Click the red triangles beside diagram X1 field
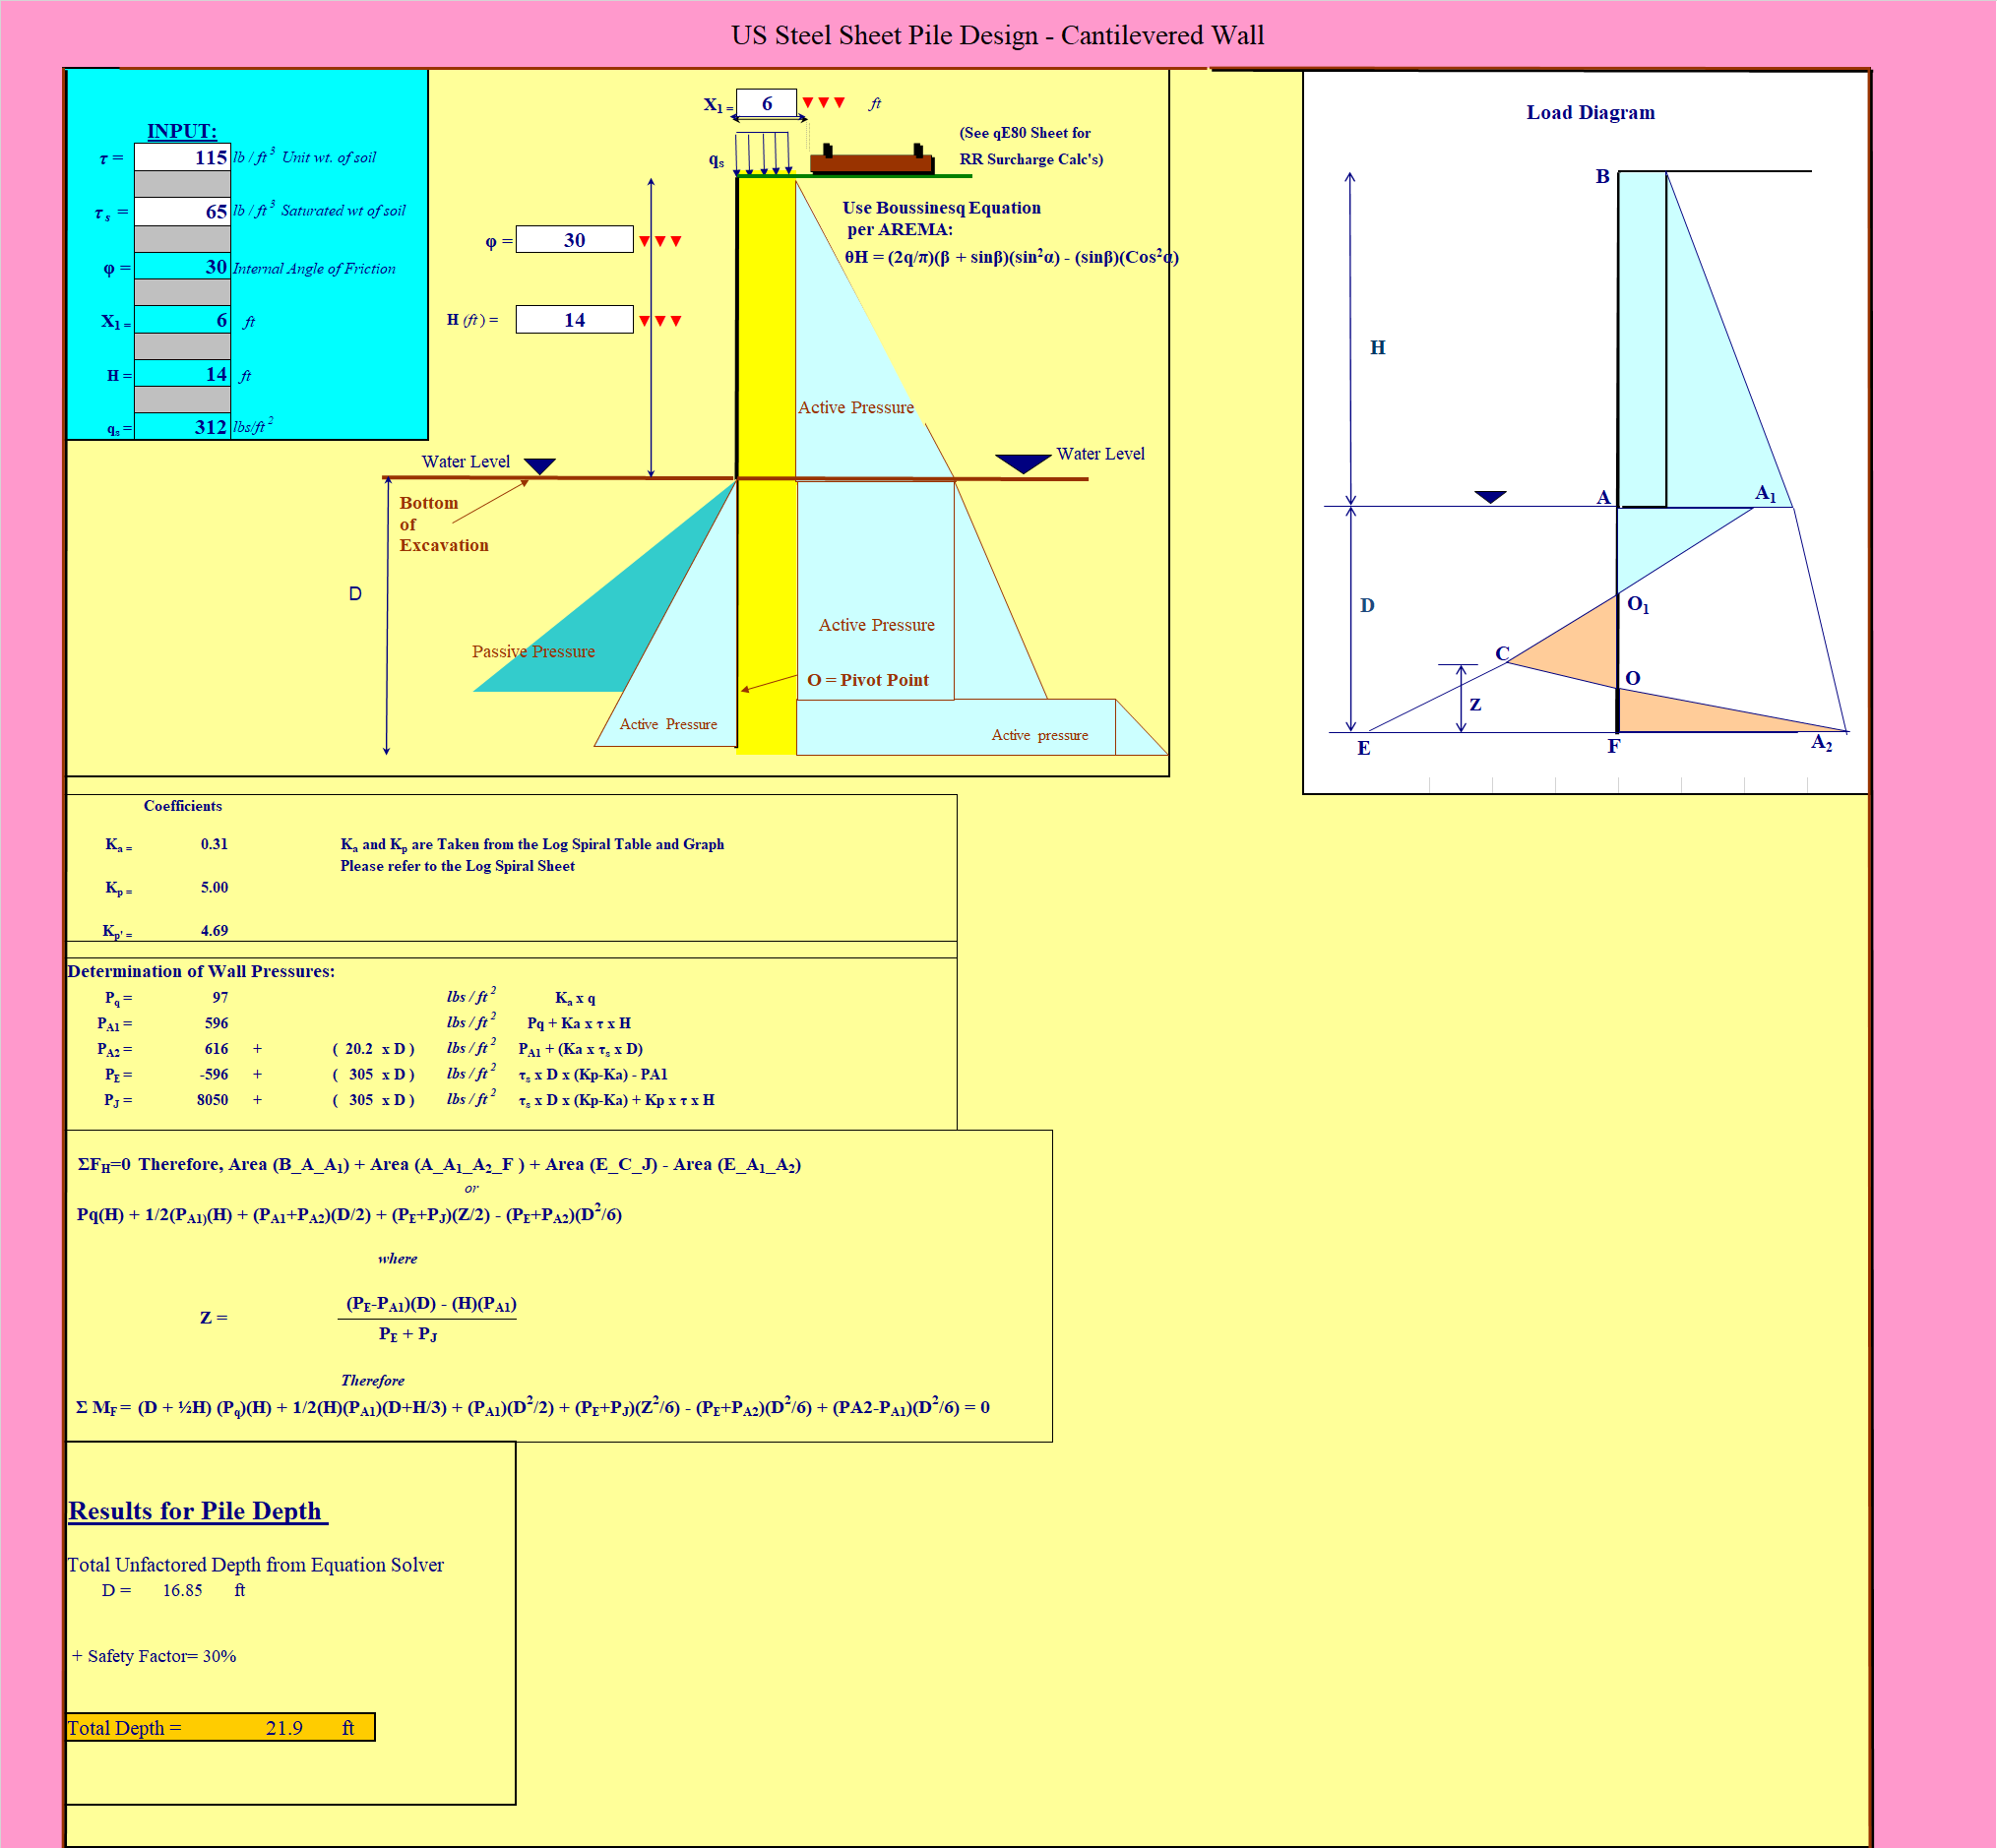The height and width of the screenshot is (1848, 1997). point(823,103)
